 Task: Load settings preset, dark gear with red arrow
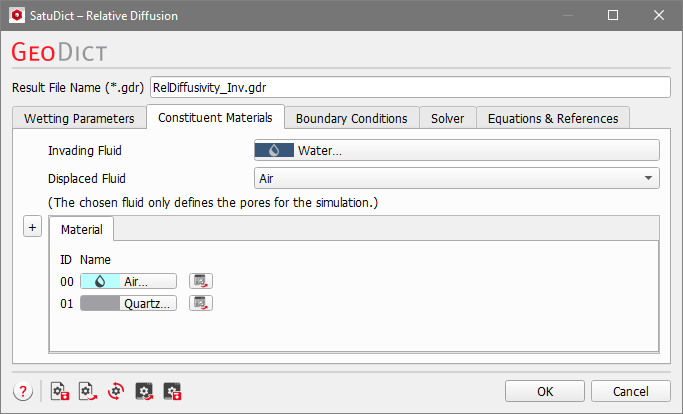[144, 391]
